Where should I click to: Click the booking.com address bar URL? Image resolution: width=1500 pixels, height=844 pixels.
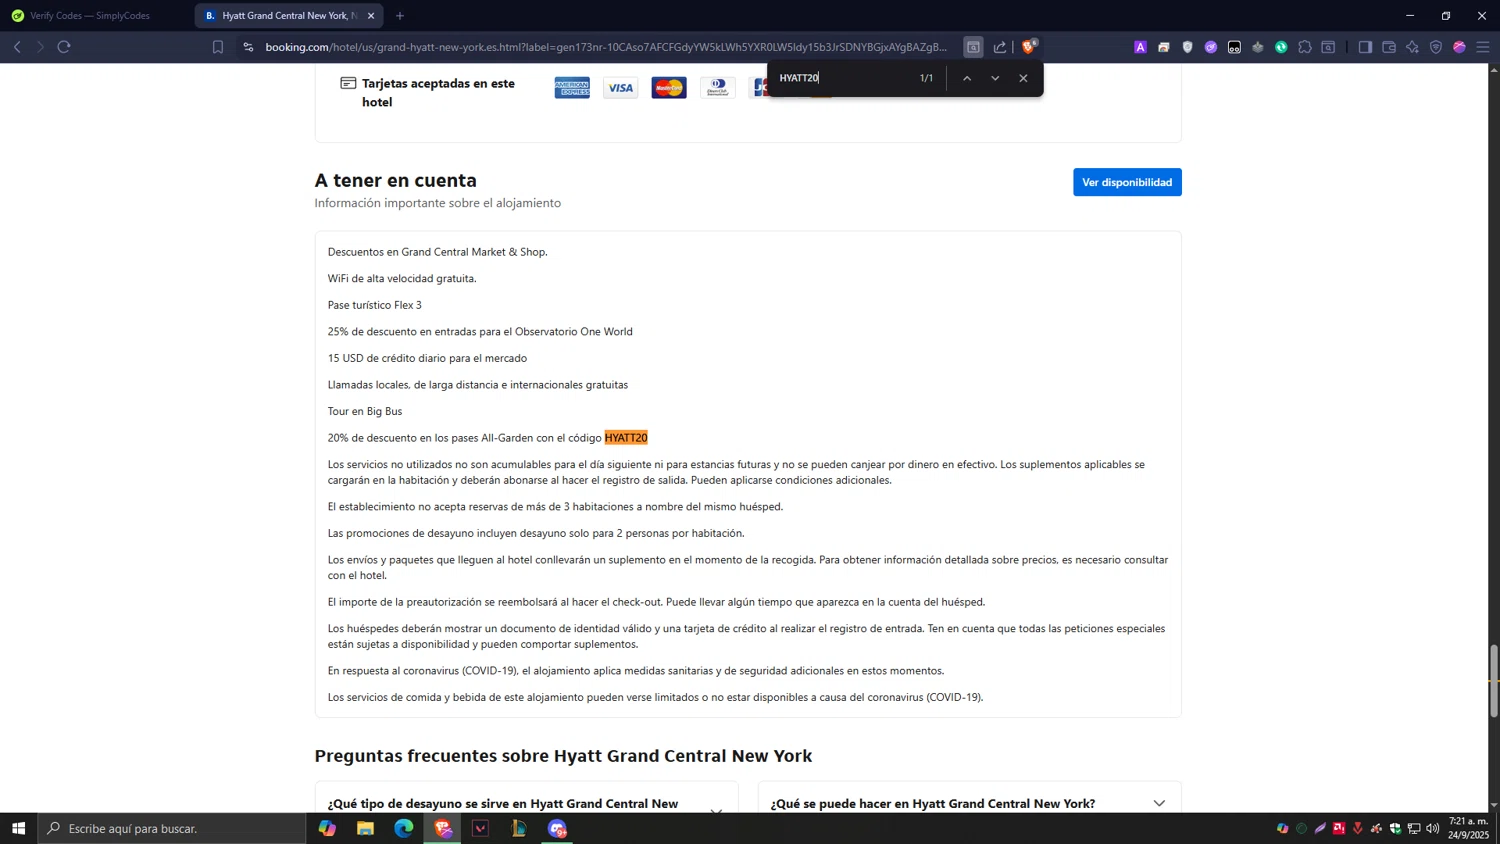pos(605,47)
